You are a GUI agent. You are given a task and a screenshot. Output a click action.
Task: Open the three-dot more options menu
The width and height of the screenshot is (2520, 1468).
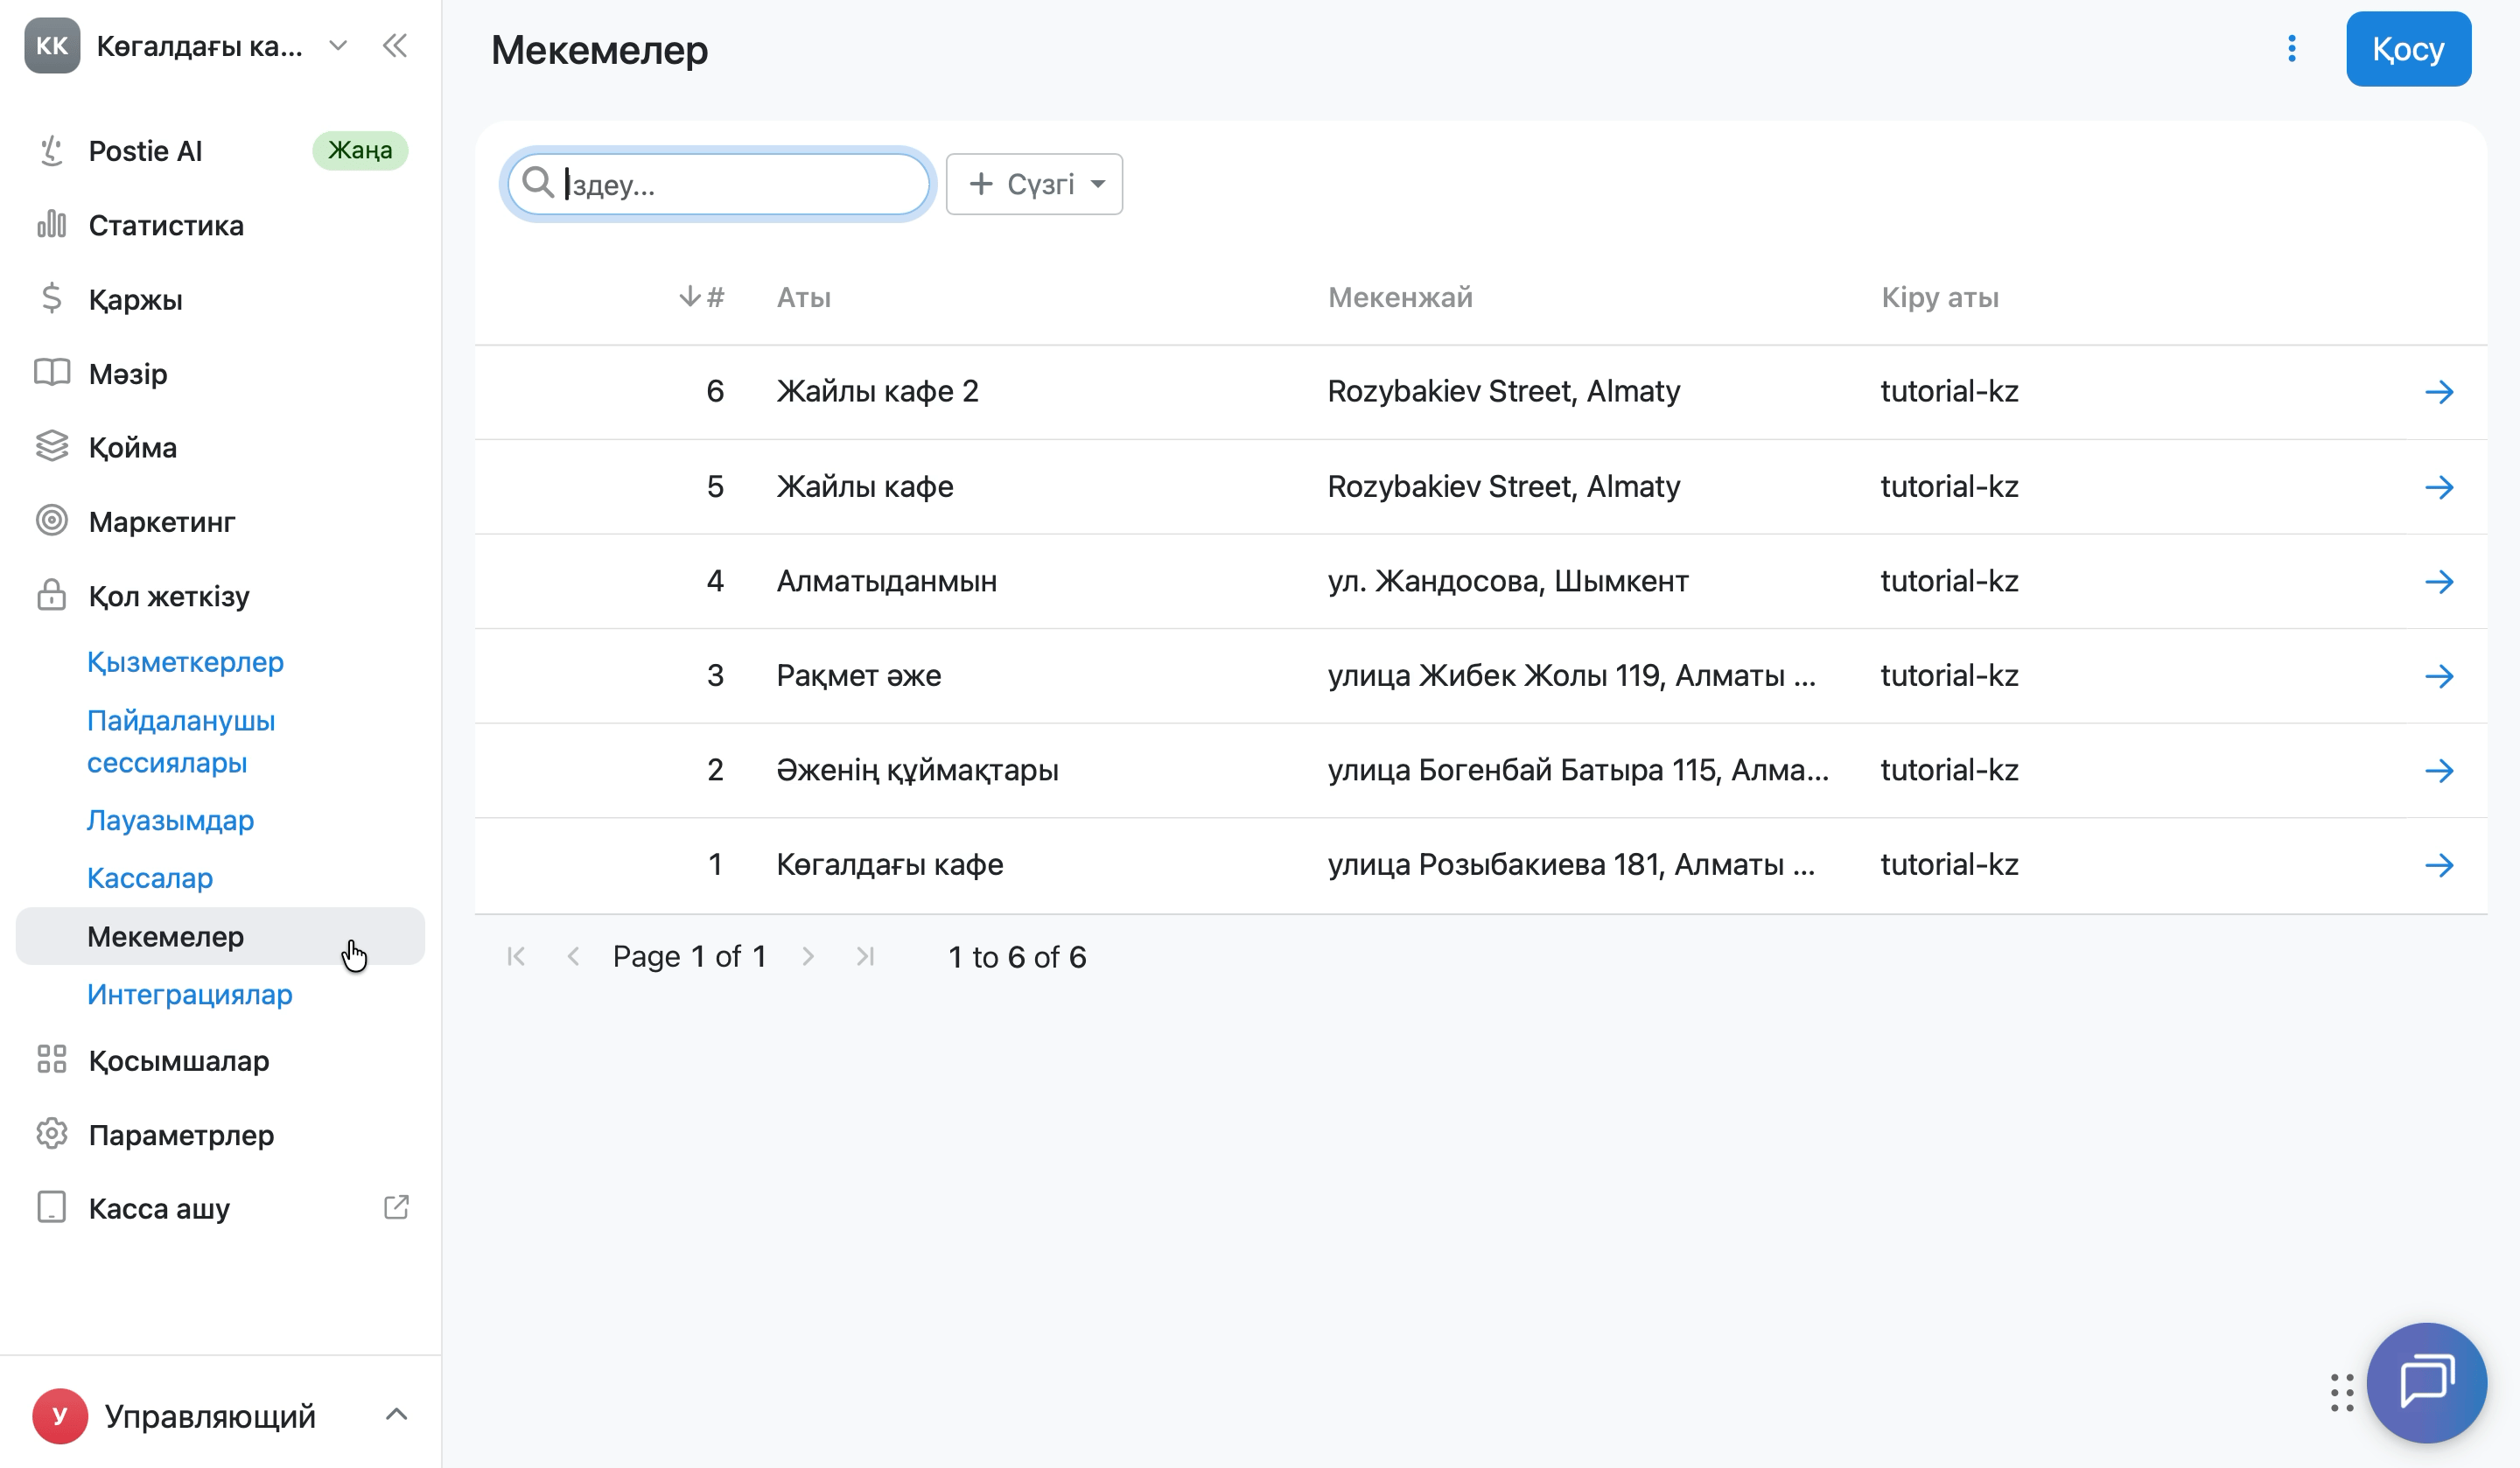[x=2291, y=49]
